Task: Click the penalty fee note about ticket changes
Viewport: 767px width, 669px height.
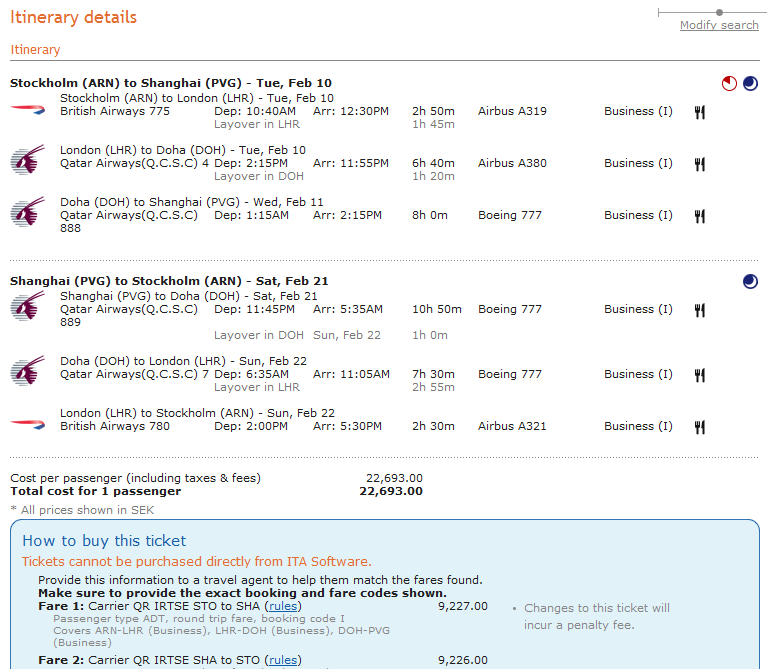Action: (x=597, y=616)
